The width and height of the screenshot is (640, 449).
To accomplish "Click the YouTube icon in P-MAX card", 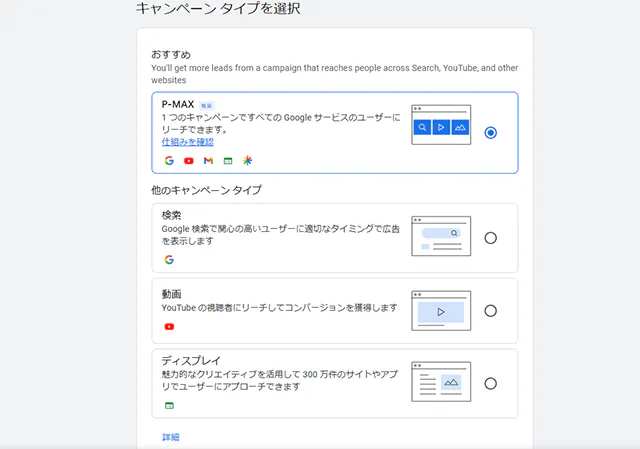I will 189,161.
